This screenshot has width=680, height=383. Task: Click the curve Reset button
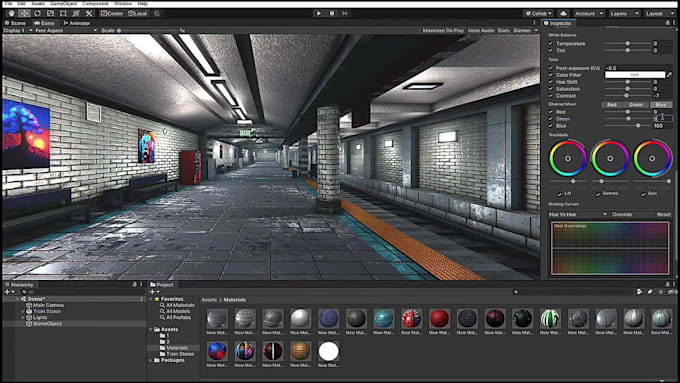tap(664, 214)
